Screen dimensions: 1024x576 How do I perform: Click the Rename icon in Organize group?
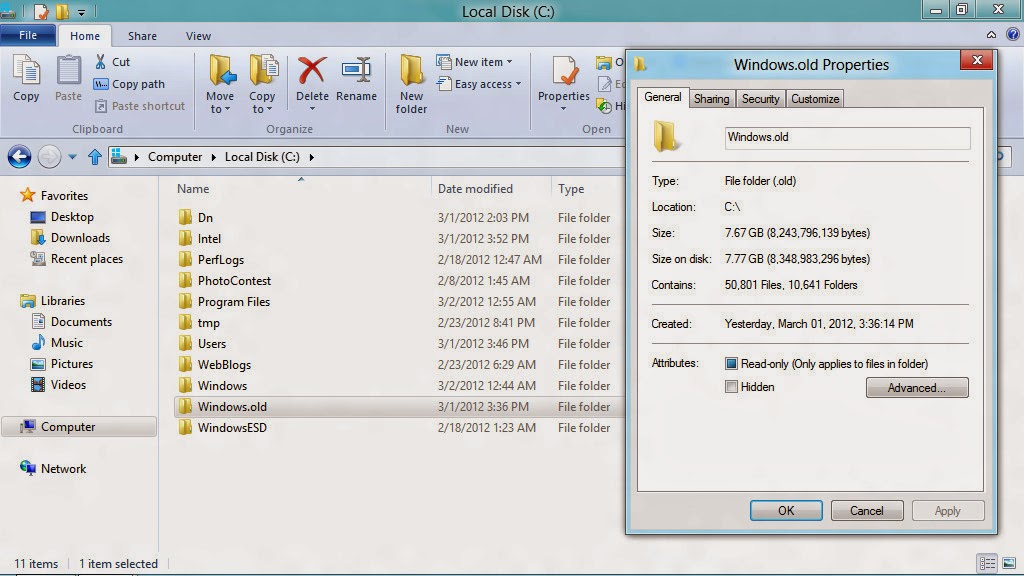click(356, 71)
